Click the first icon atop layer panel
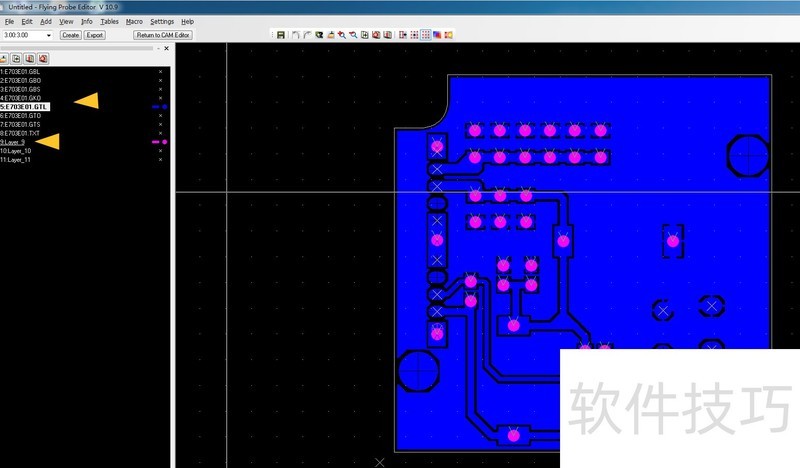The width and height of the screenshot is (800, 468). pos(4,59)
